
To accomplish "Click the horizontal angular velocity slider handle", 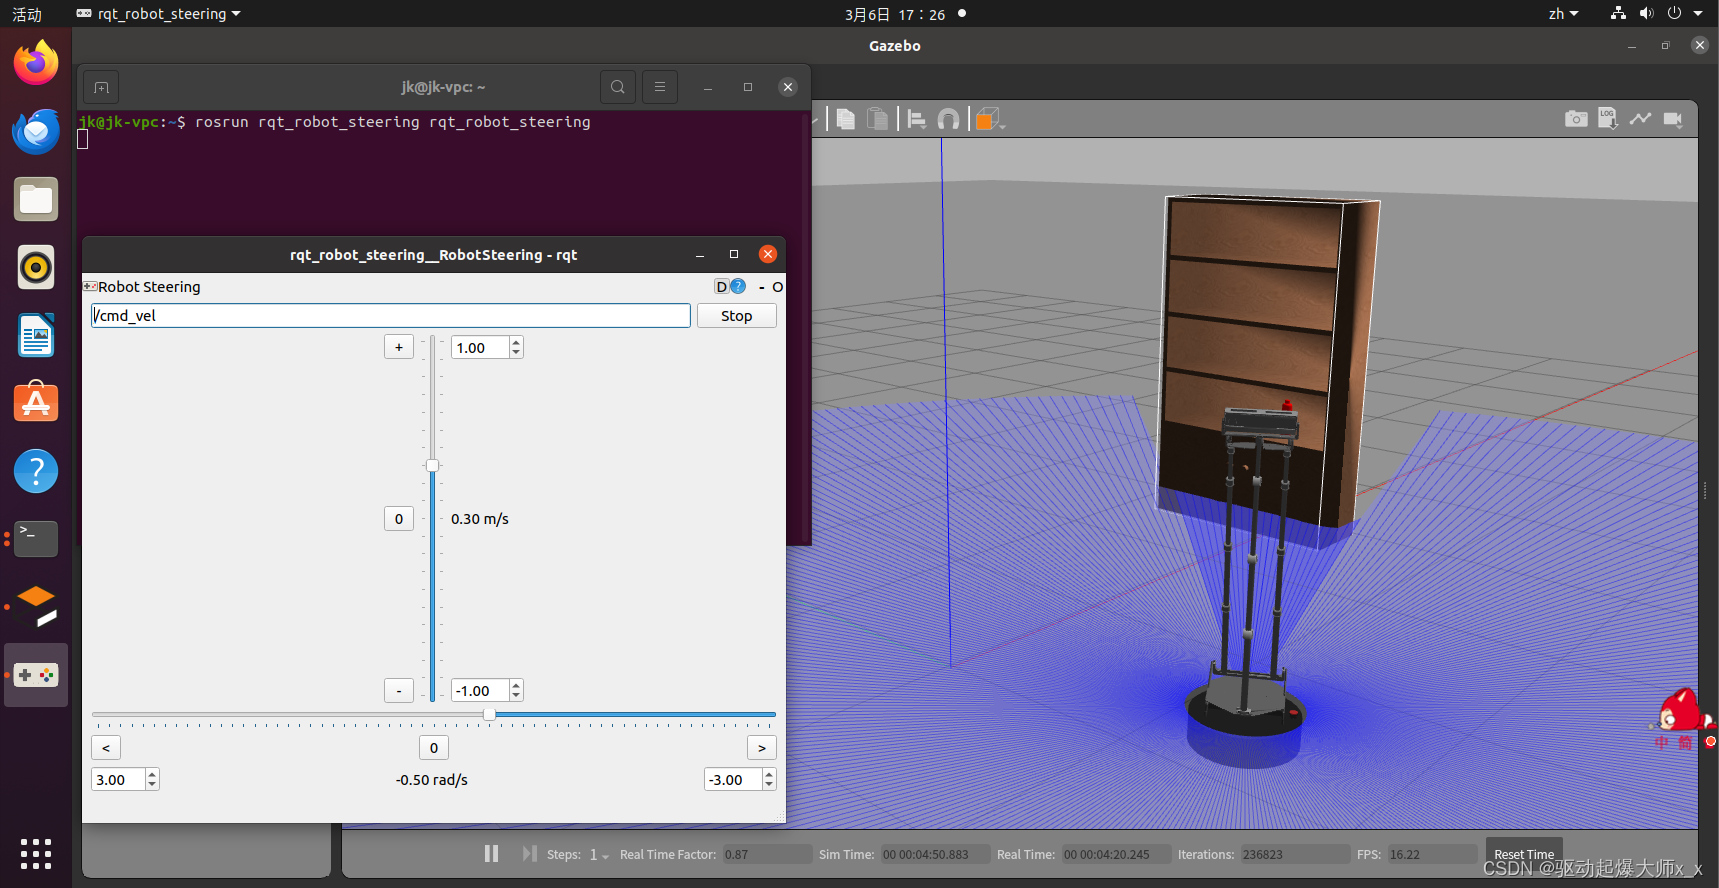I will pyautogui.click(x=489, y=714).
